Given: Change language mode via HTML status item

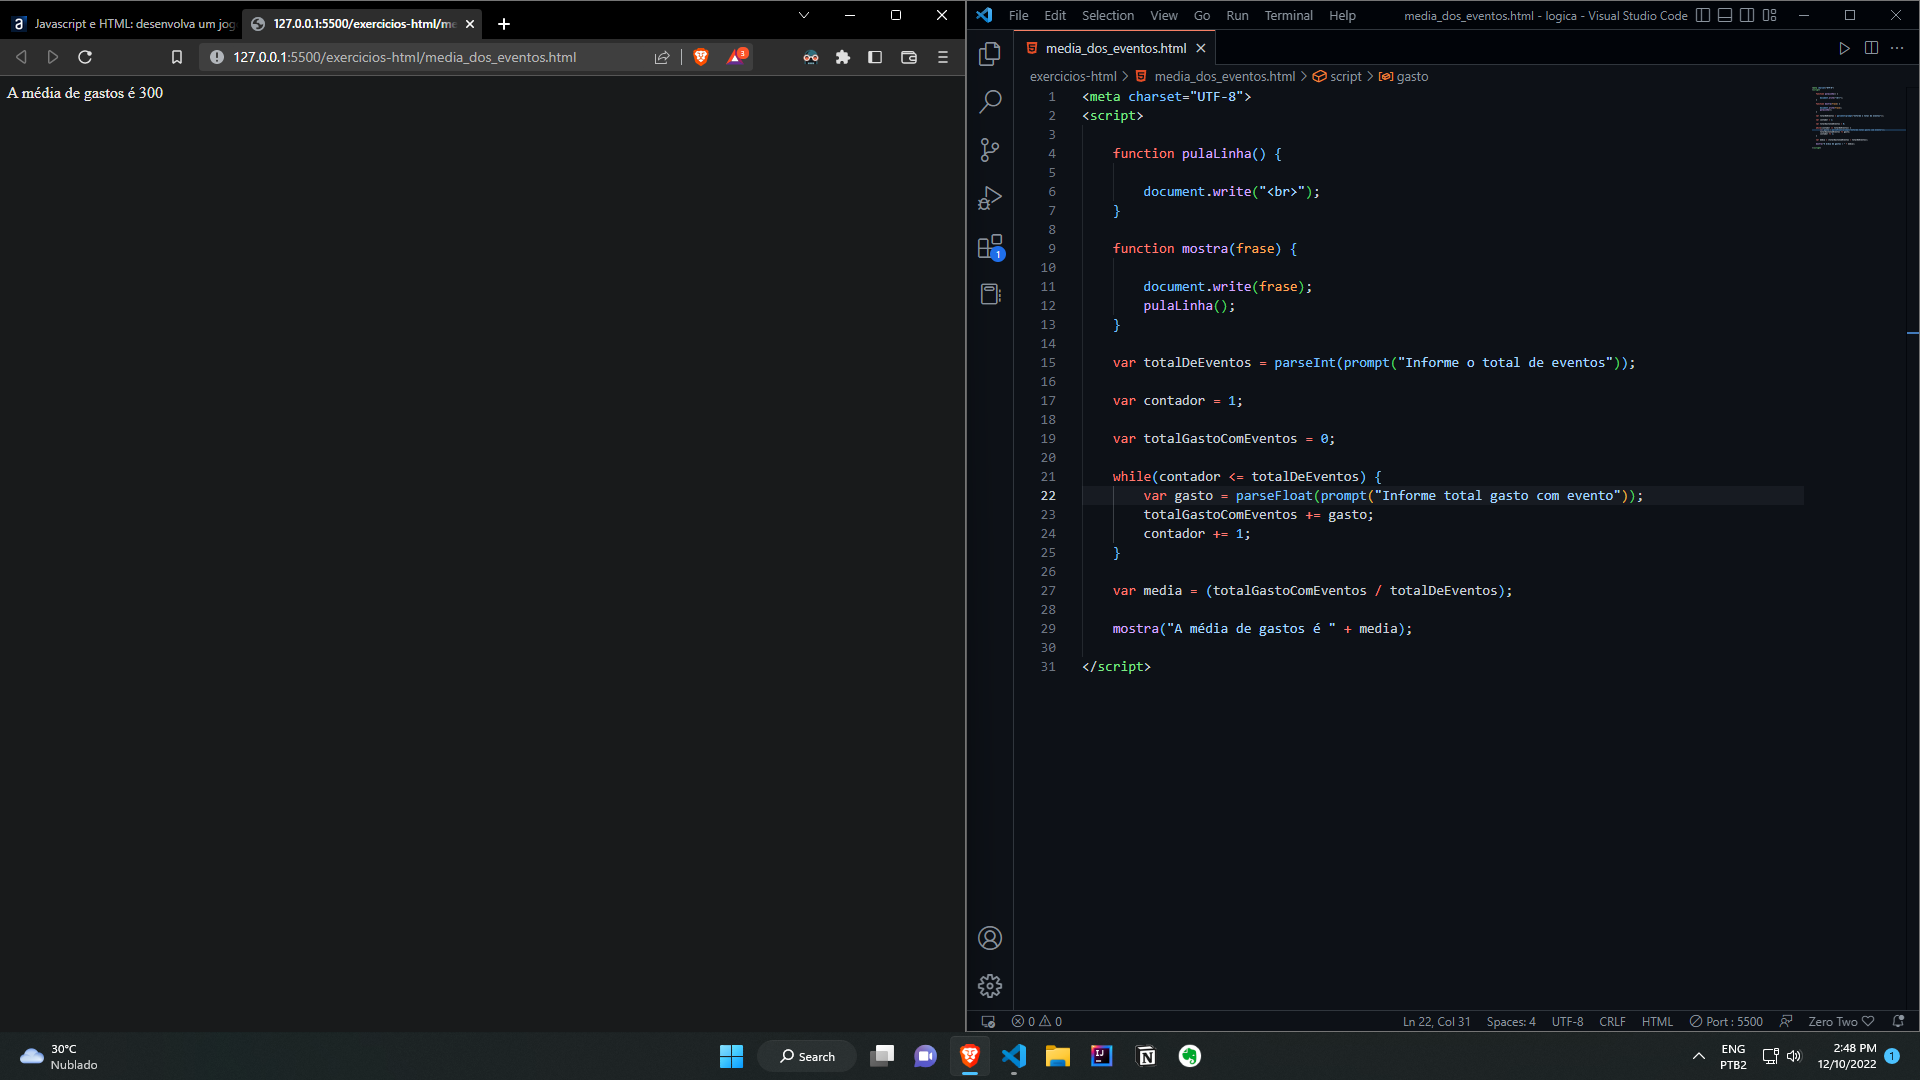Looking at the screenshot, I should pyautogui.click(x=1657, y=1021).
